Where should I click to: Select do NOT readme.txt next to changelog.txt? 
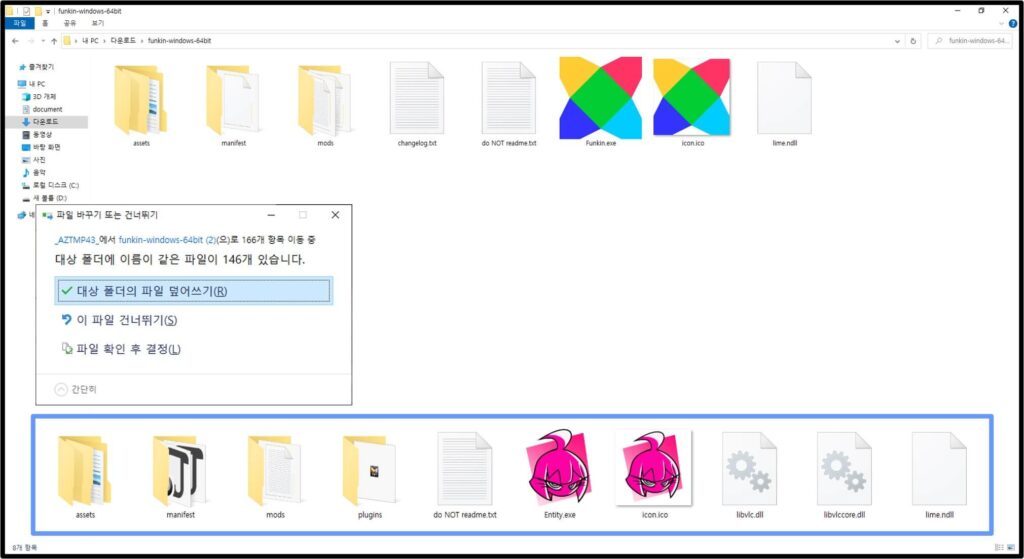click(x=509, y=103)
